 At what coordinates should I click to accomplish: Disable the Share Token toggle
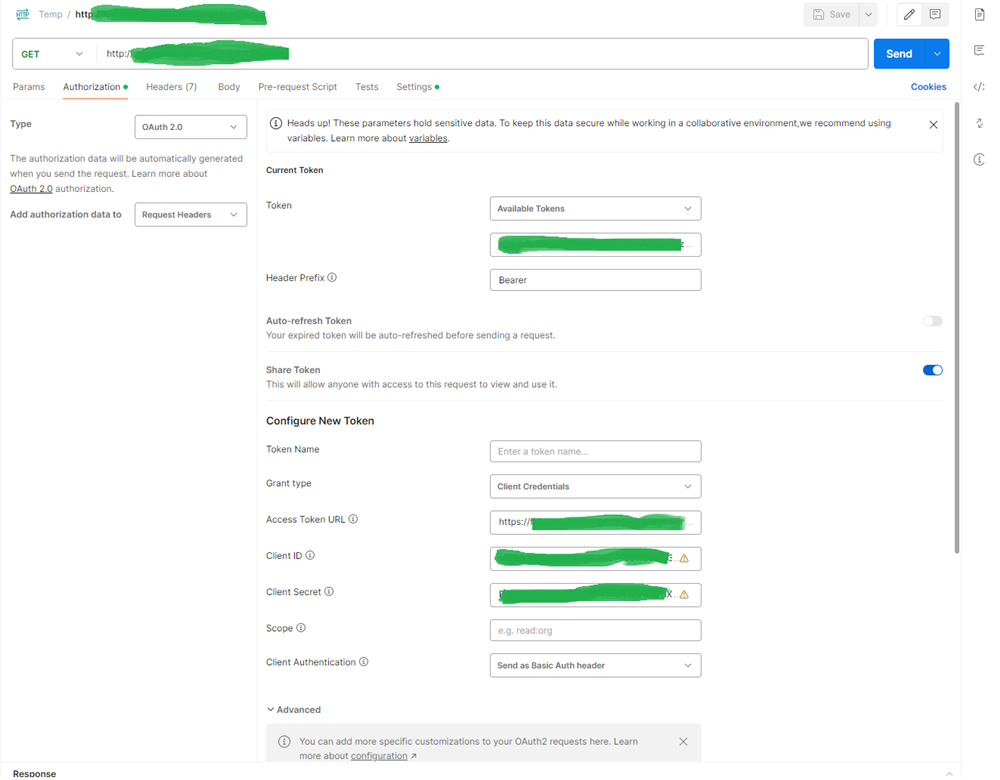point(932,370)
